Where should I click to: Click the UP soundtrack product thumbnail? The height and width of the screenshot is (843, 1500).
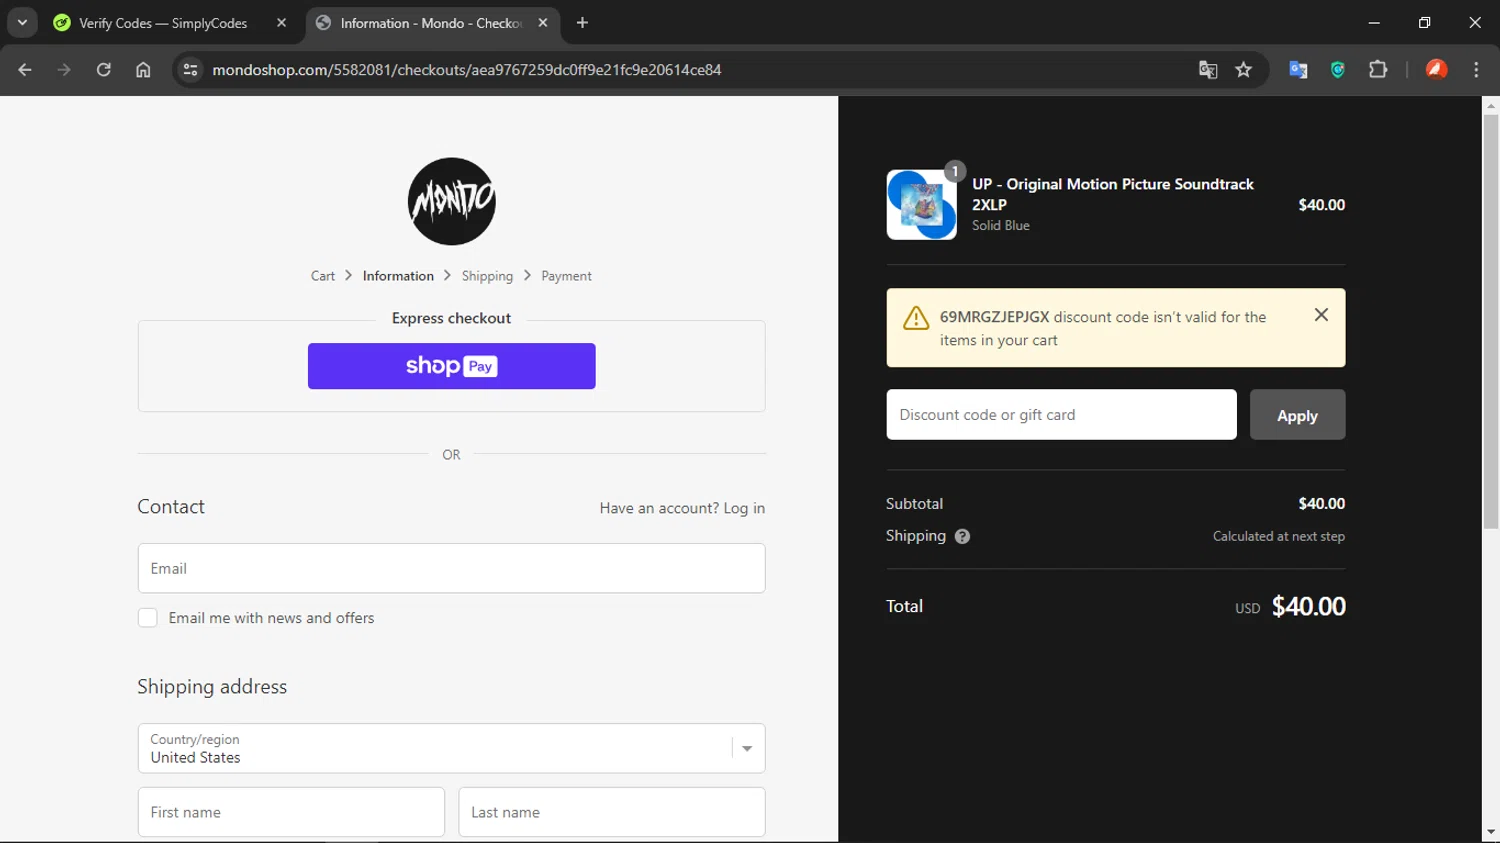click(x=921, y=204)
